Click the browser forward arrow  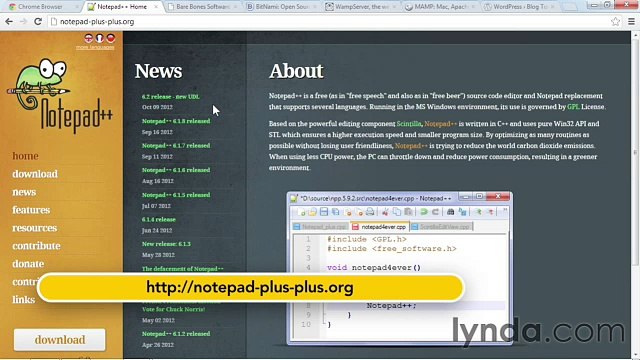pyautogui.click(x=23, y=22)
